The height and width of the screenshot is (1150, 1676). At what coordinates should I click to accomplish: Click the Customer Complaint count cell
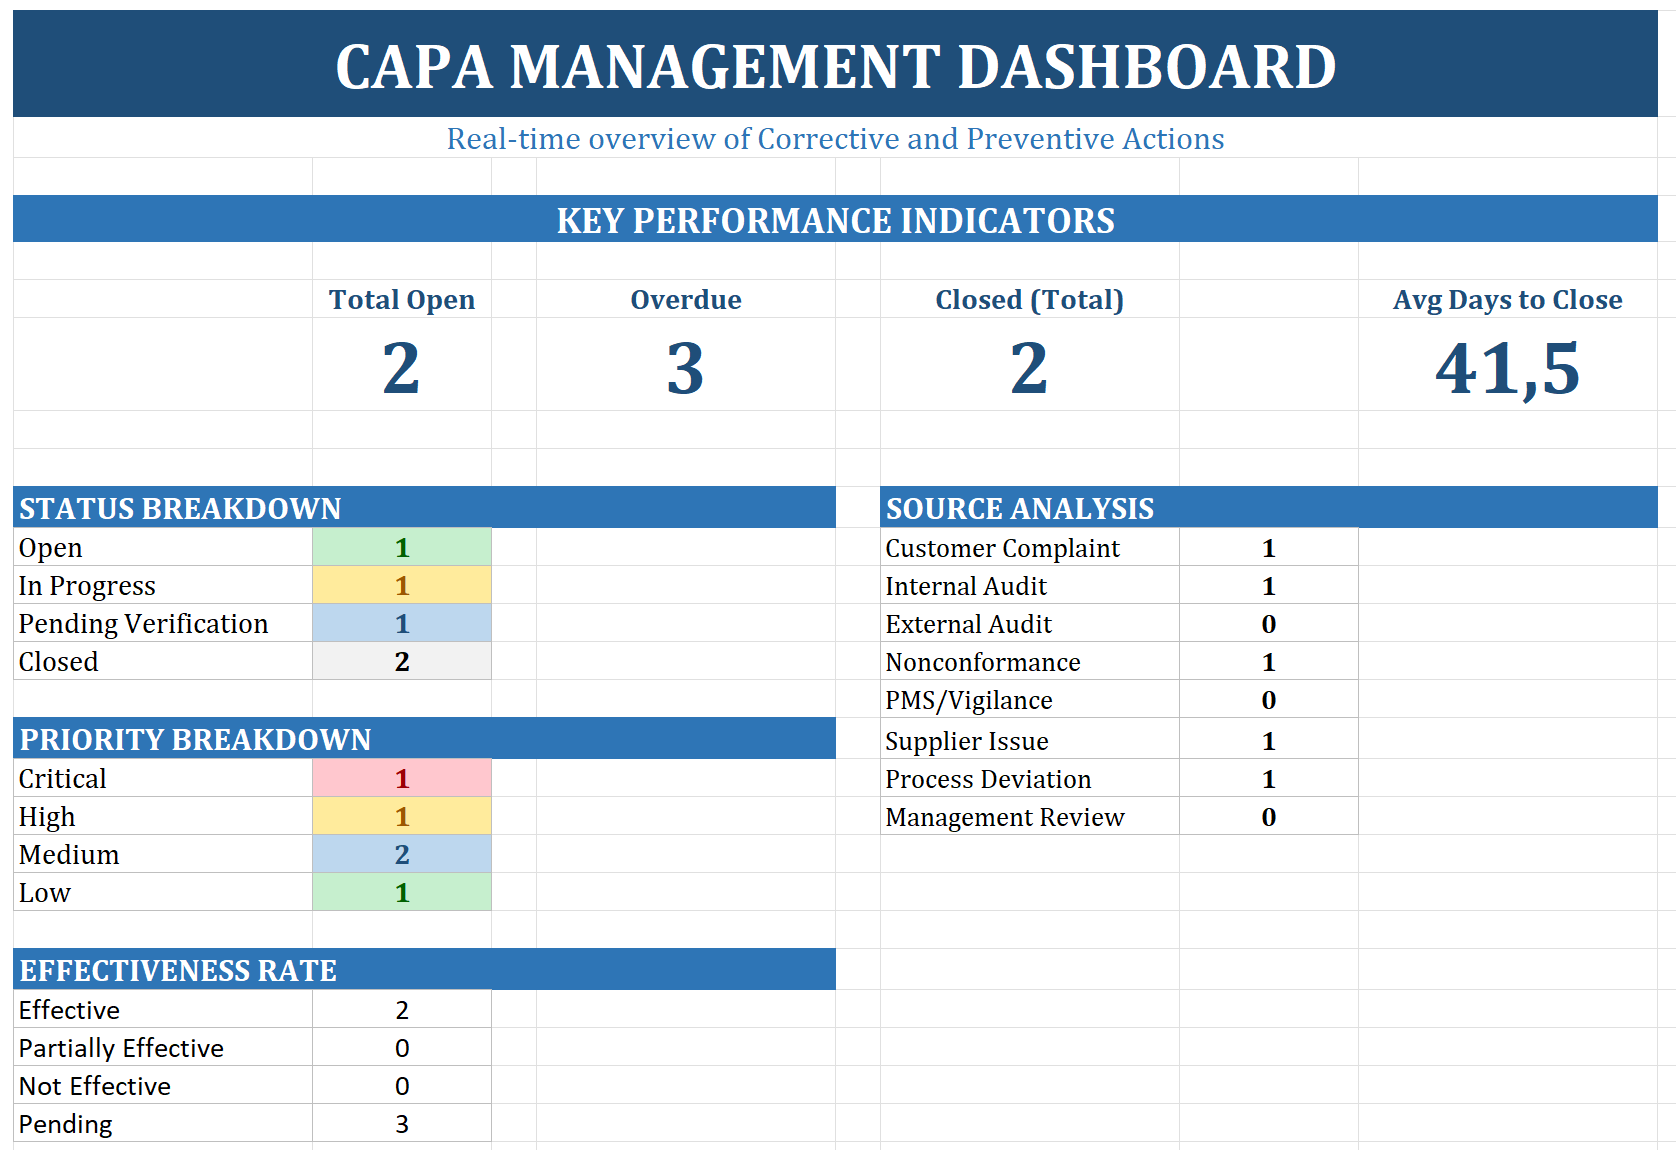click(1268, 547)
